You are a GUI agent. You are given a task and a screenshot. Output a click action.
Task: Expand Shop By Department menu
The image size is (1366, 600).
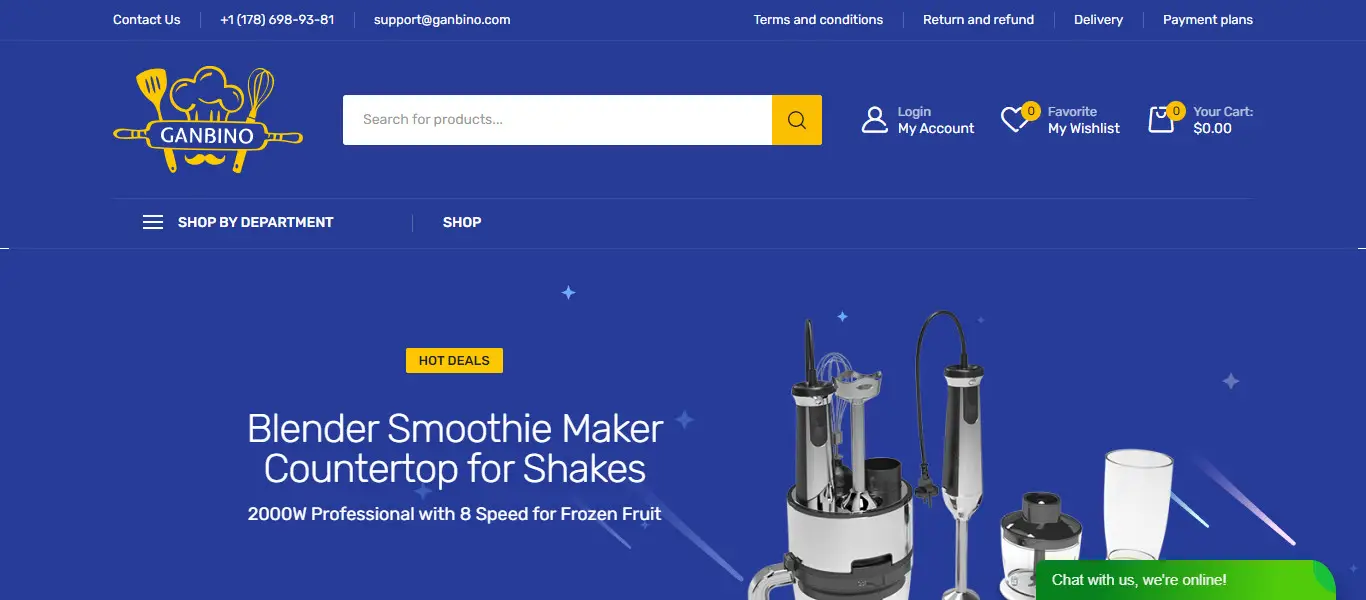tap(255, 222)
